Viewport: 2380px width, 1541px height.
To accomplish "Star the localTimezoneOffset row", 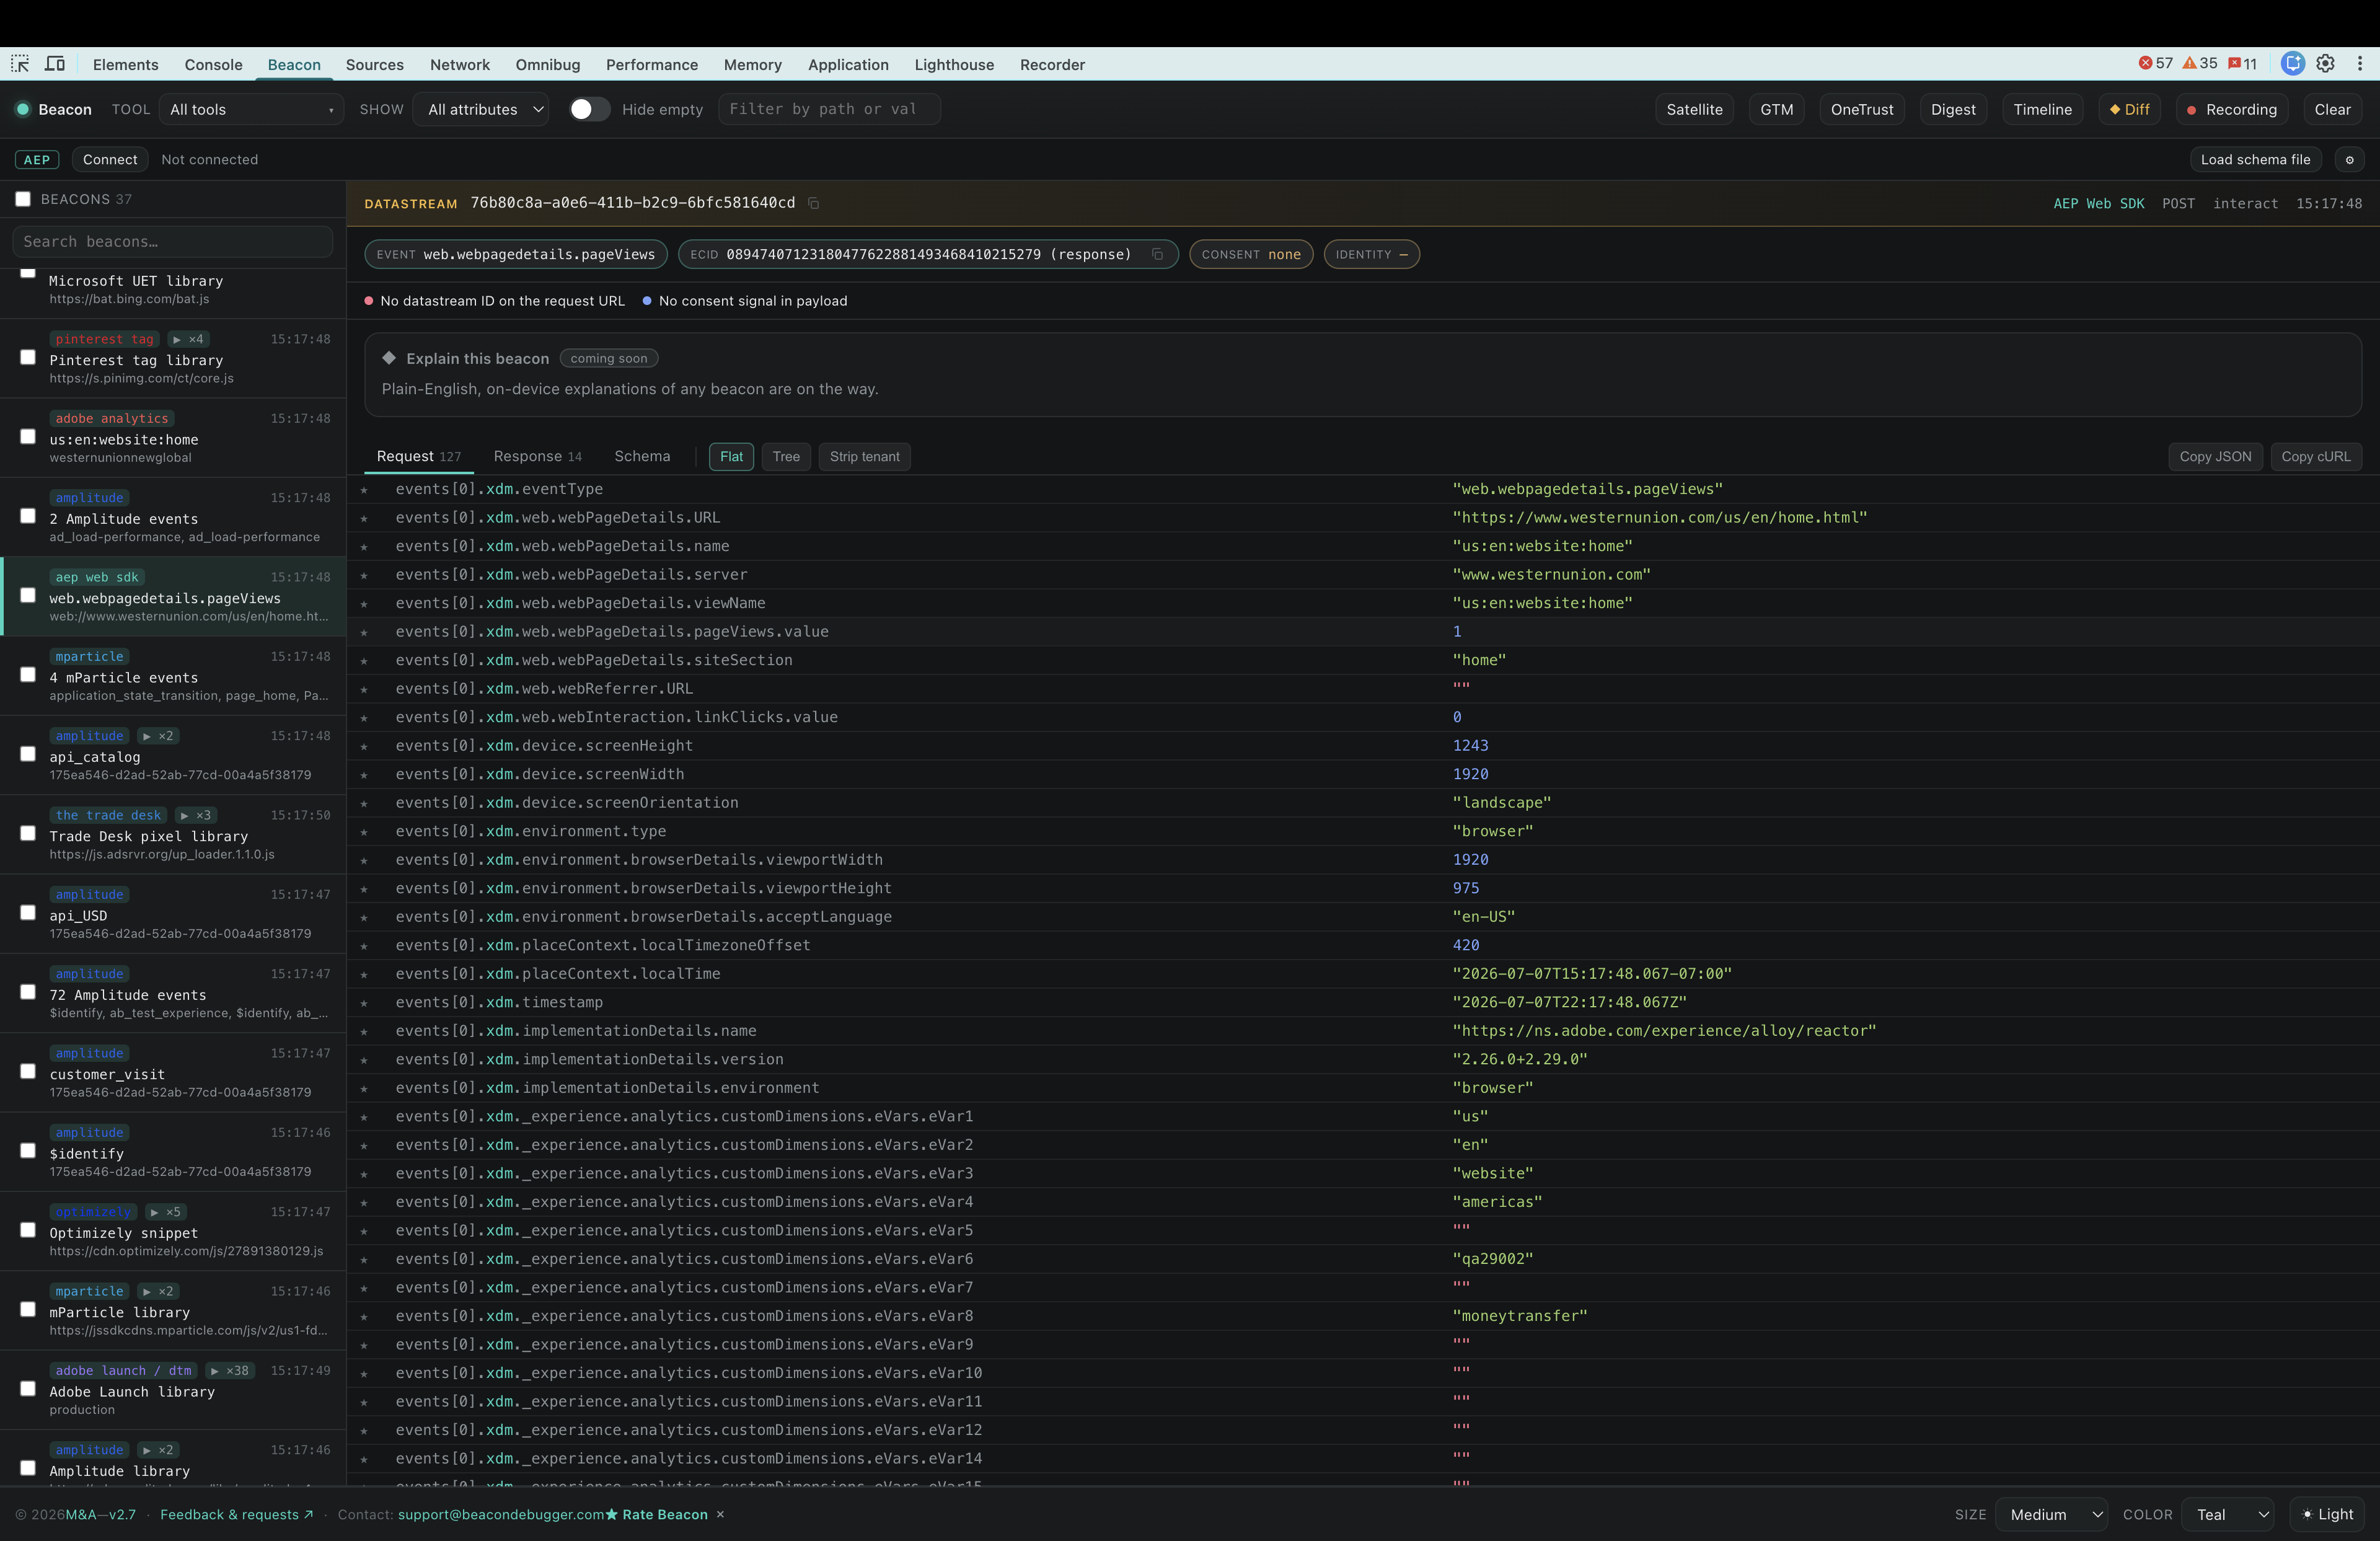I will (365, 946).
